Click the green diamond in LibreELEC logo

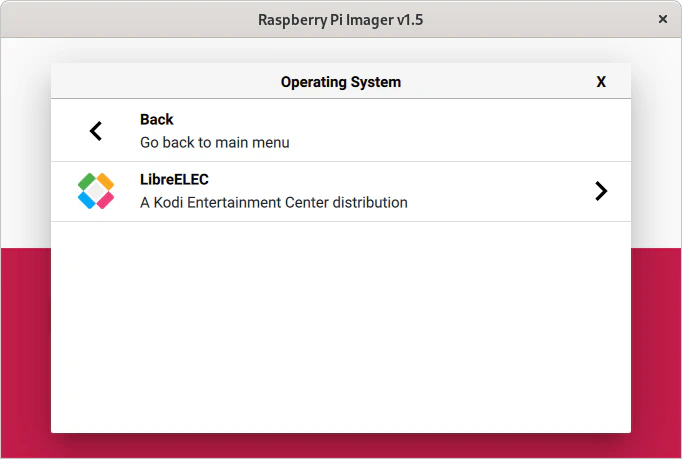87,181
